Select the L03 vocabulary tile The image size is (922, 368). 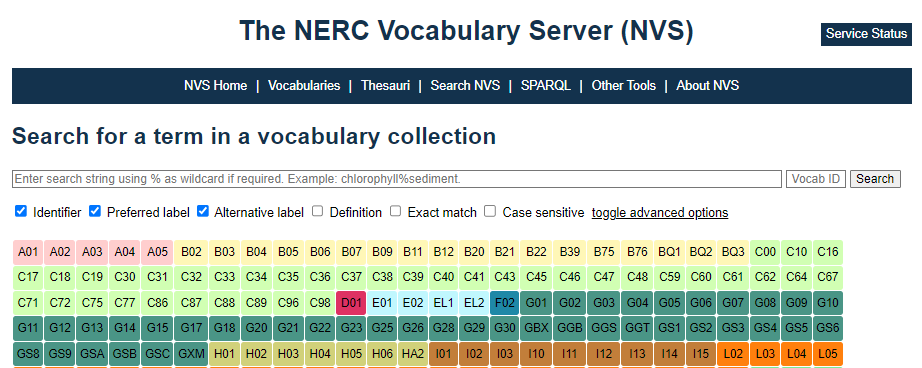tap(765, 354)
